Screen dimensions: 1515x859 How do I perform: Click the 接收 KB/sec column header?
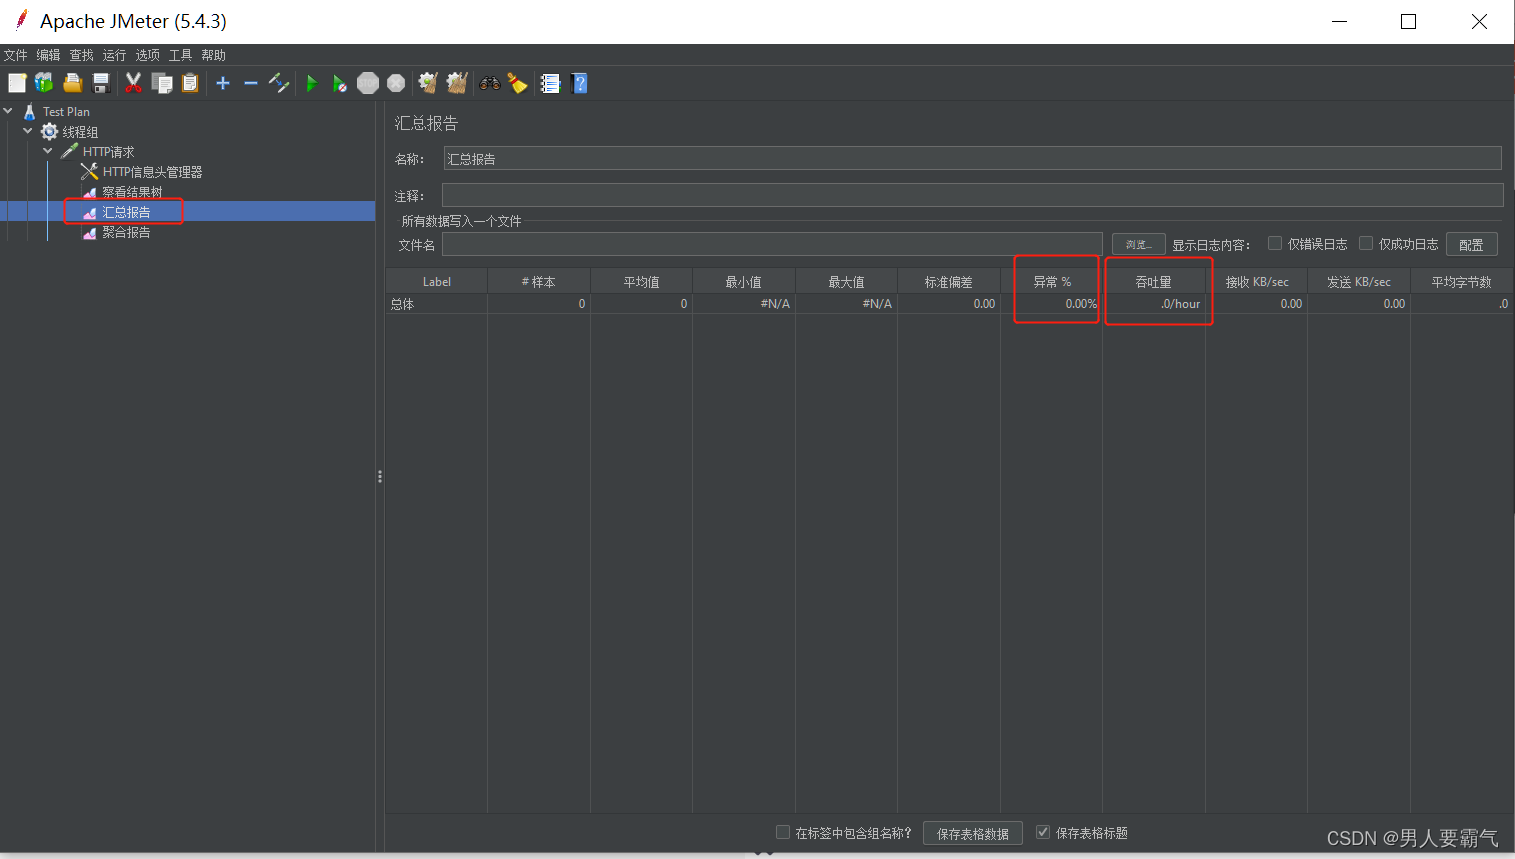tap(1256, 281)
